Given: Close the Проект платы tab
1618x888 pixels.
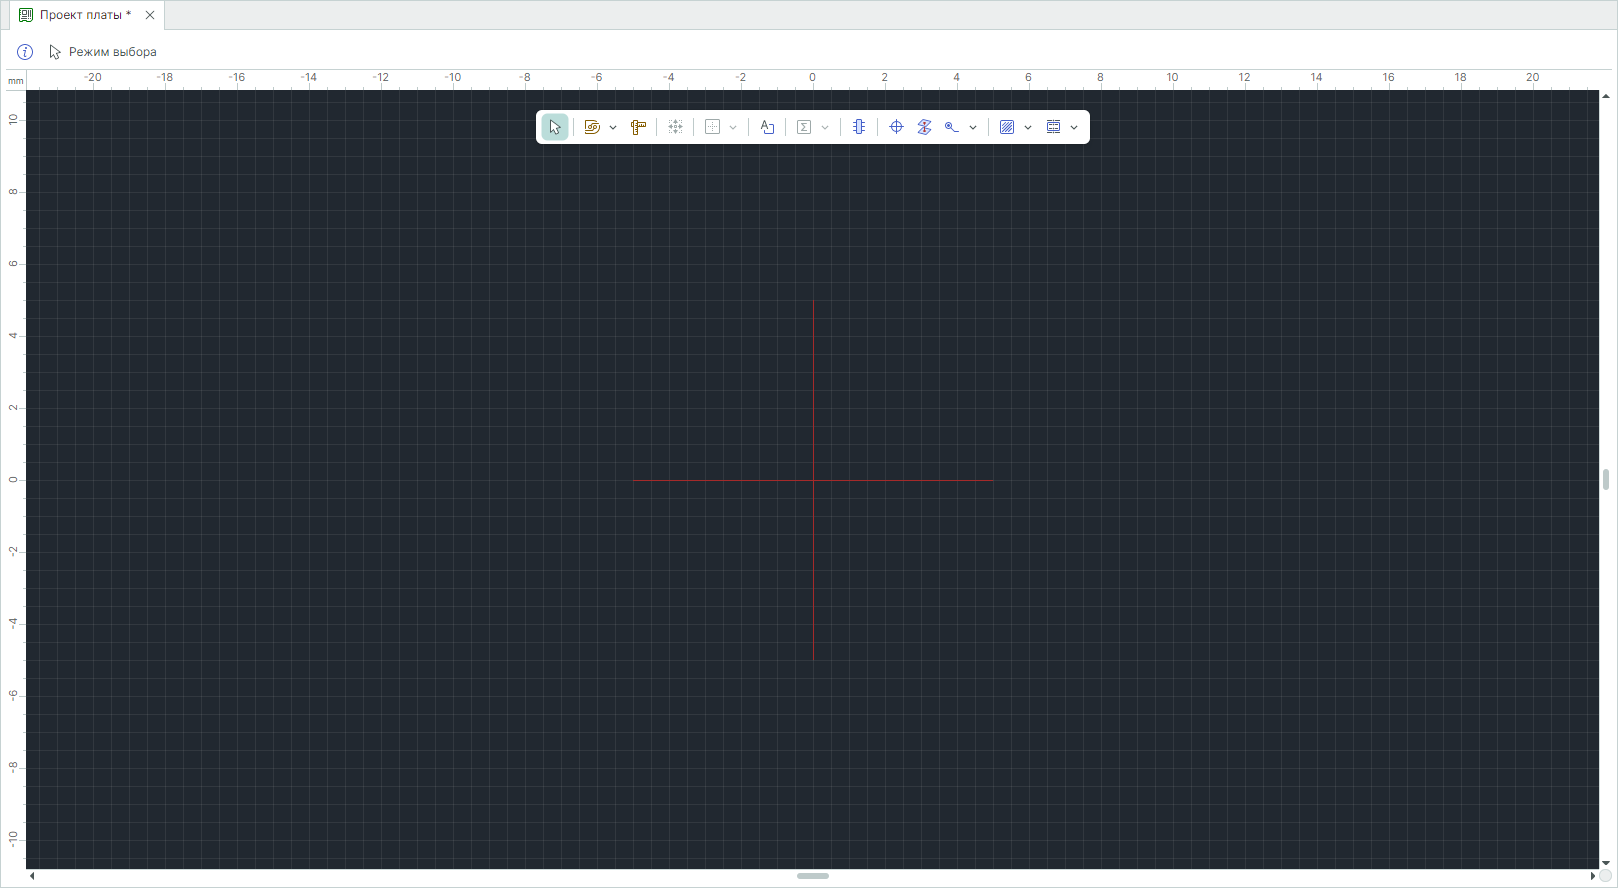Looking at the screenshot, I should (150, 15).
